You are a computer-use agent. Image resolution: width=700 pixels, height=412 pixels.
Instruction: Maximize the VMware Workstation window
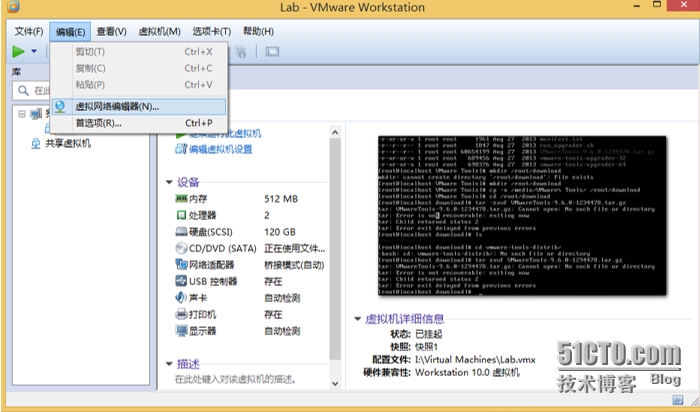657,4
